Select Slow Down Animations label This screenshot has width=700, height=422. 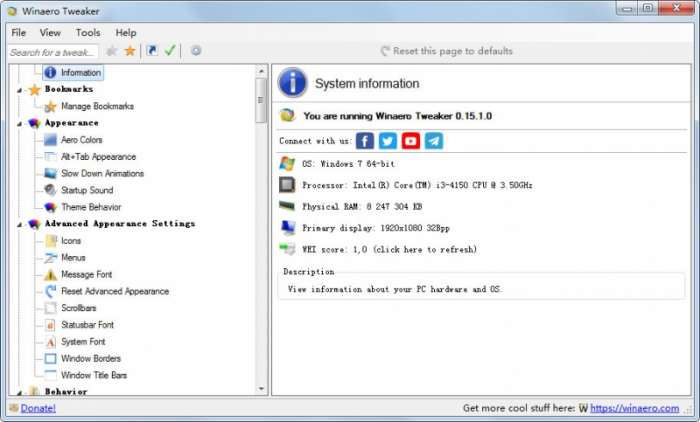click(x=103, y=173)
